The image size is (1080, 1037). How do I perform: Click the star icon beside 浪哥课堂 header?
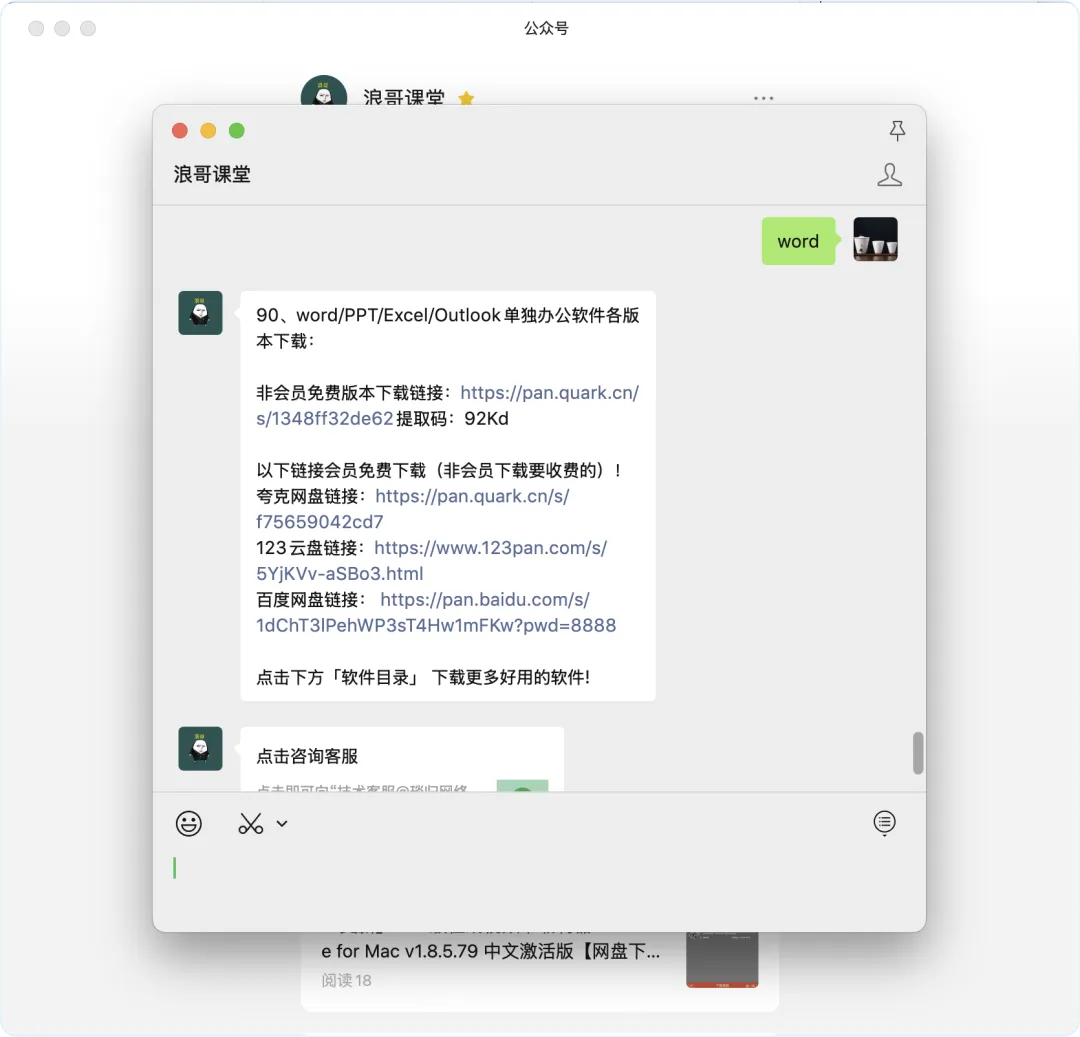(466, 98)
